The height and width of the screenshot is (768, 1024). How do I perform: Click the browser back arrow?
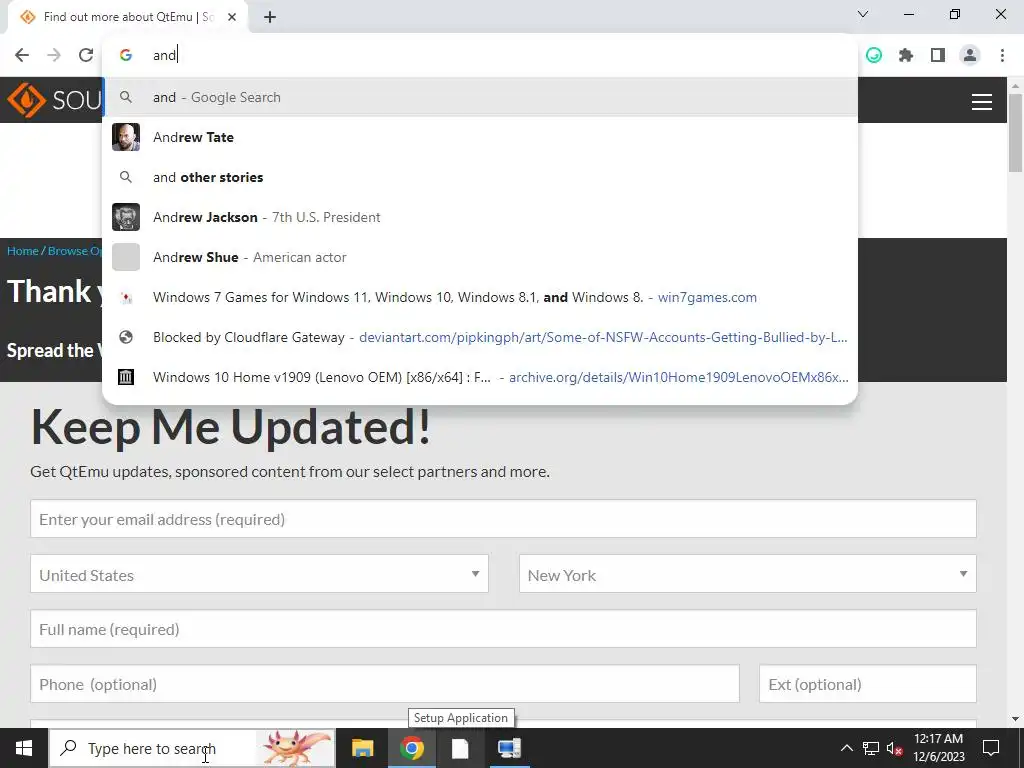[22, 55]
